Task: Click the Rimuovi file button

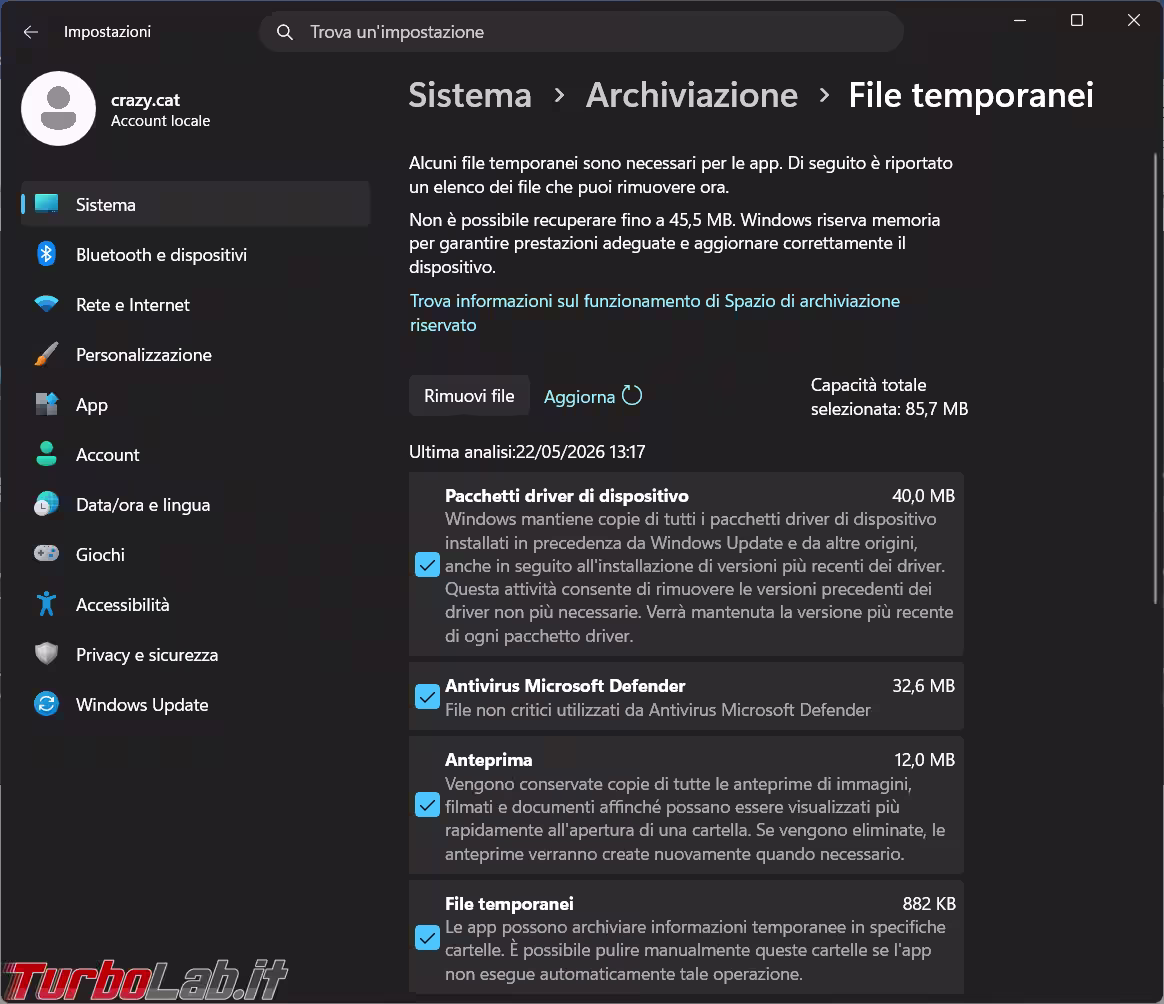Action: tap(469, 396)
